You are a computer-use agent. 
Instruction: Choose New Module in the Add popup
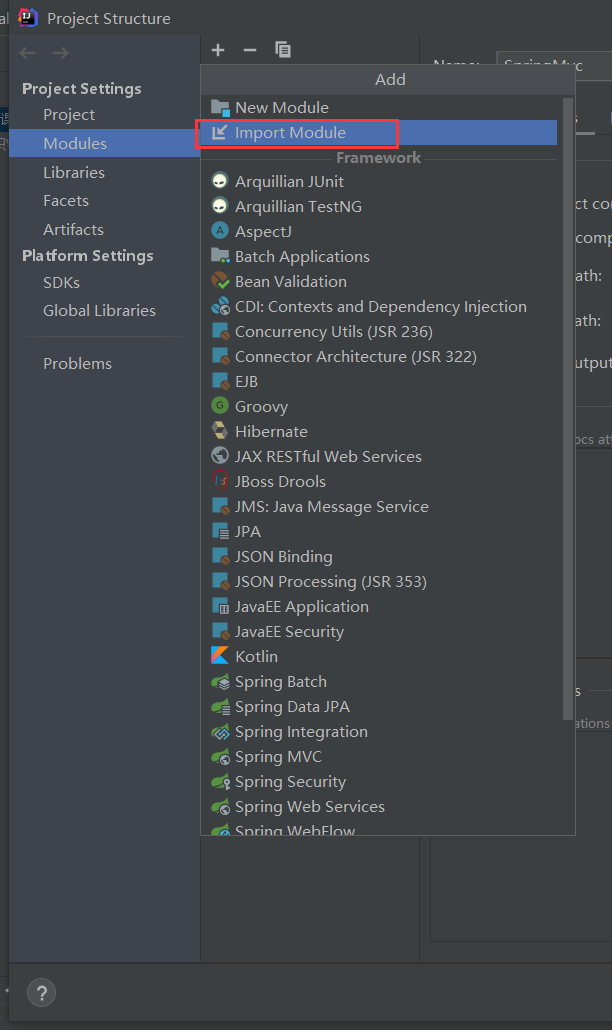[x=281, y=107]
